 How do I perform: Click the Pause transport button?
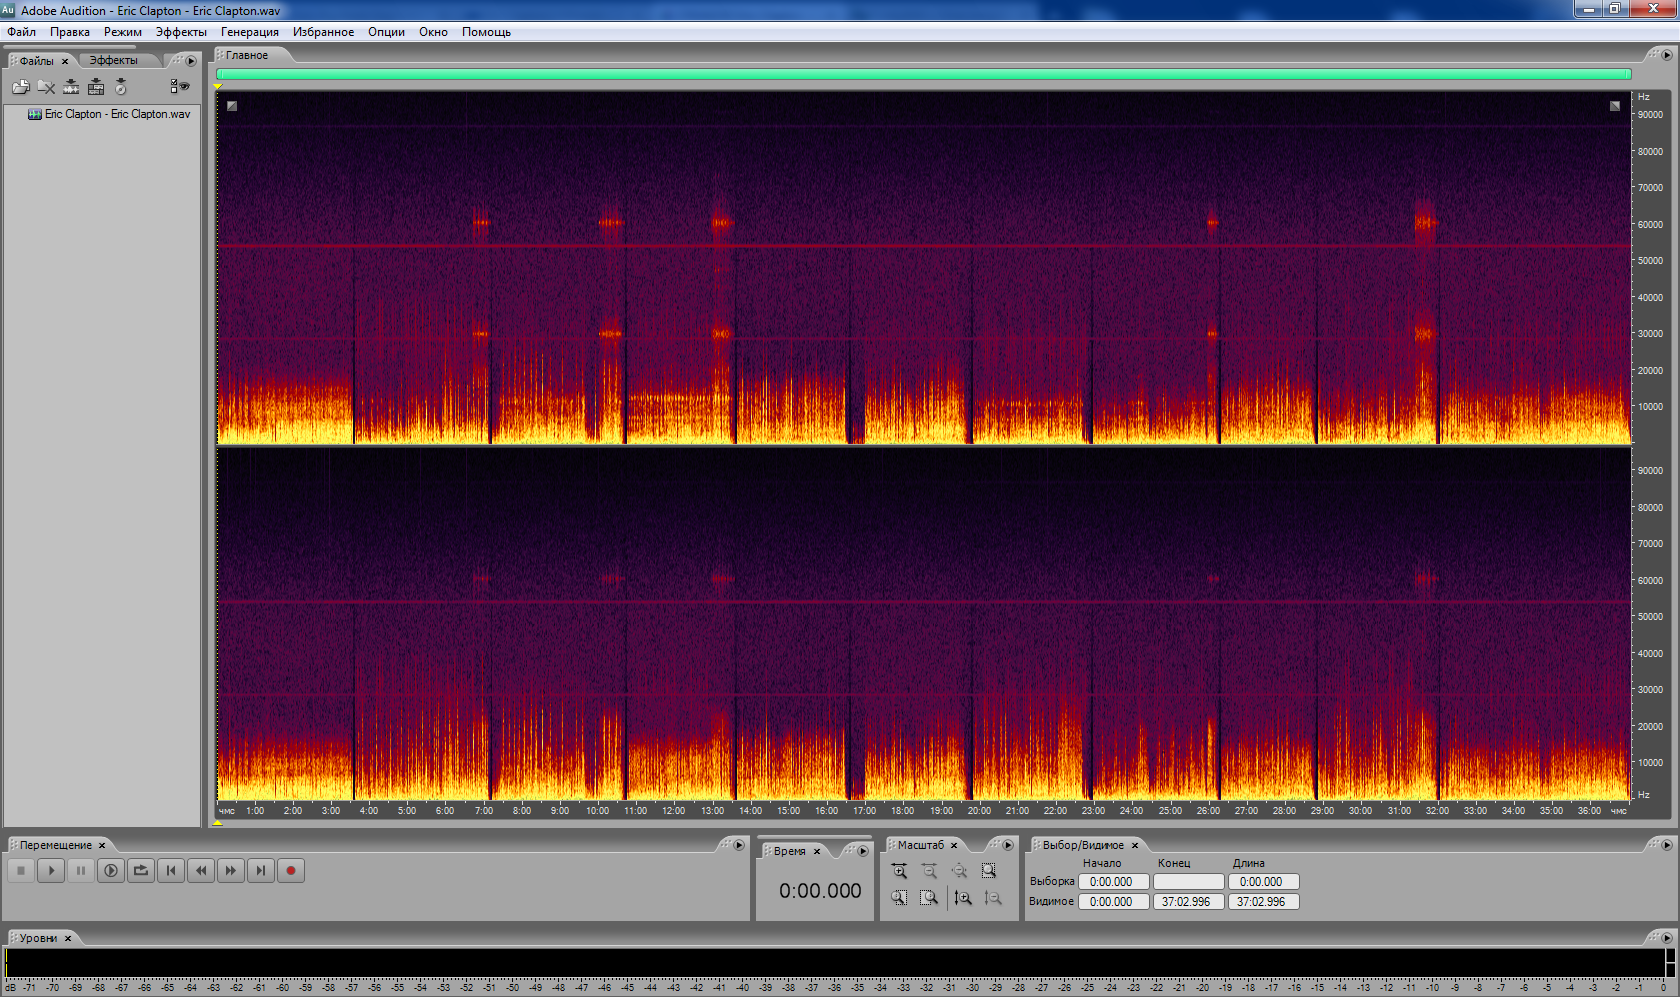81,870
